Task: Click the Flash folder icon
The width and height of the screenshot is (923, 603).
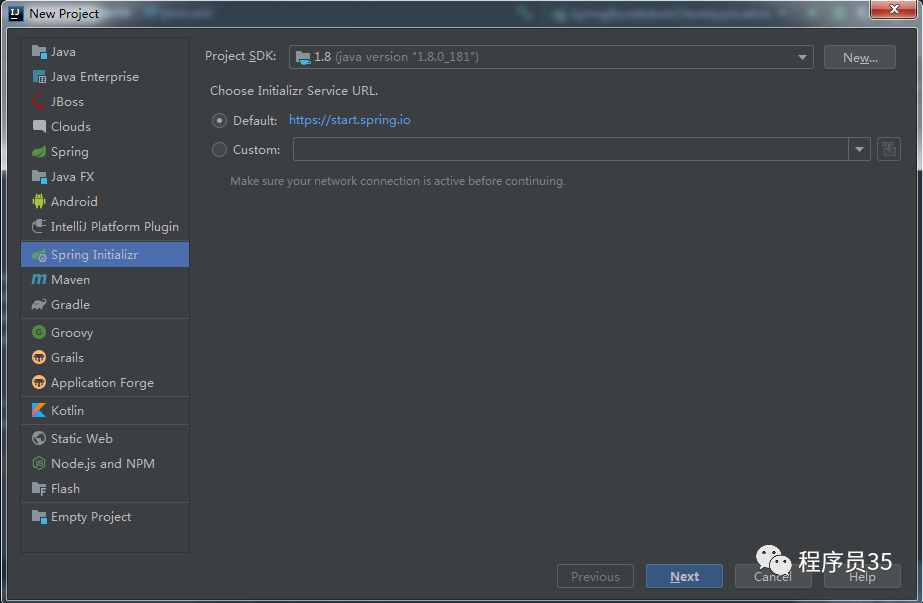Action: pos(39,489)
